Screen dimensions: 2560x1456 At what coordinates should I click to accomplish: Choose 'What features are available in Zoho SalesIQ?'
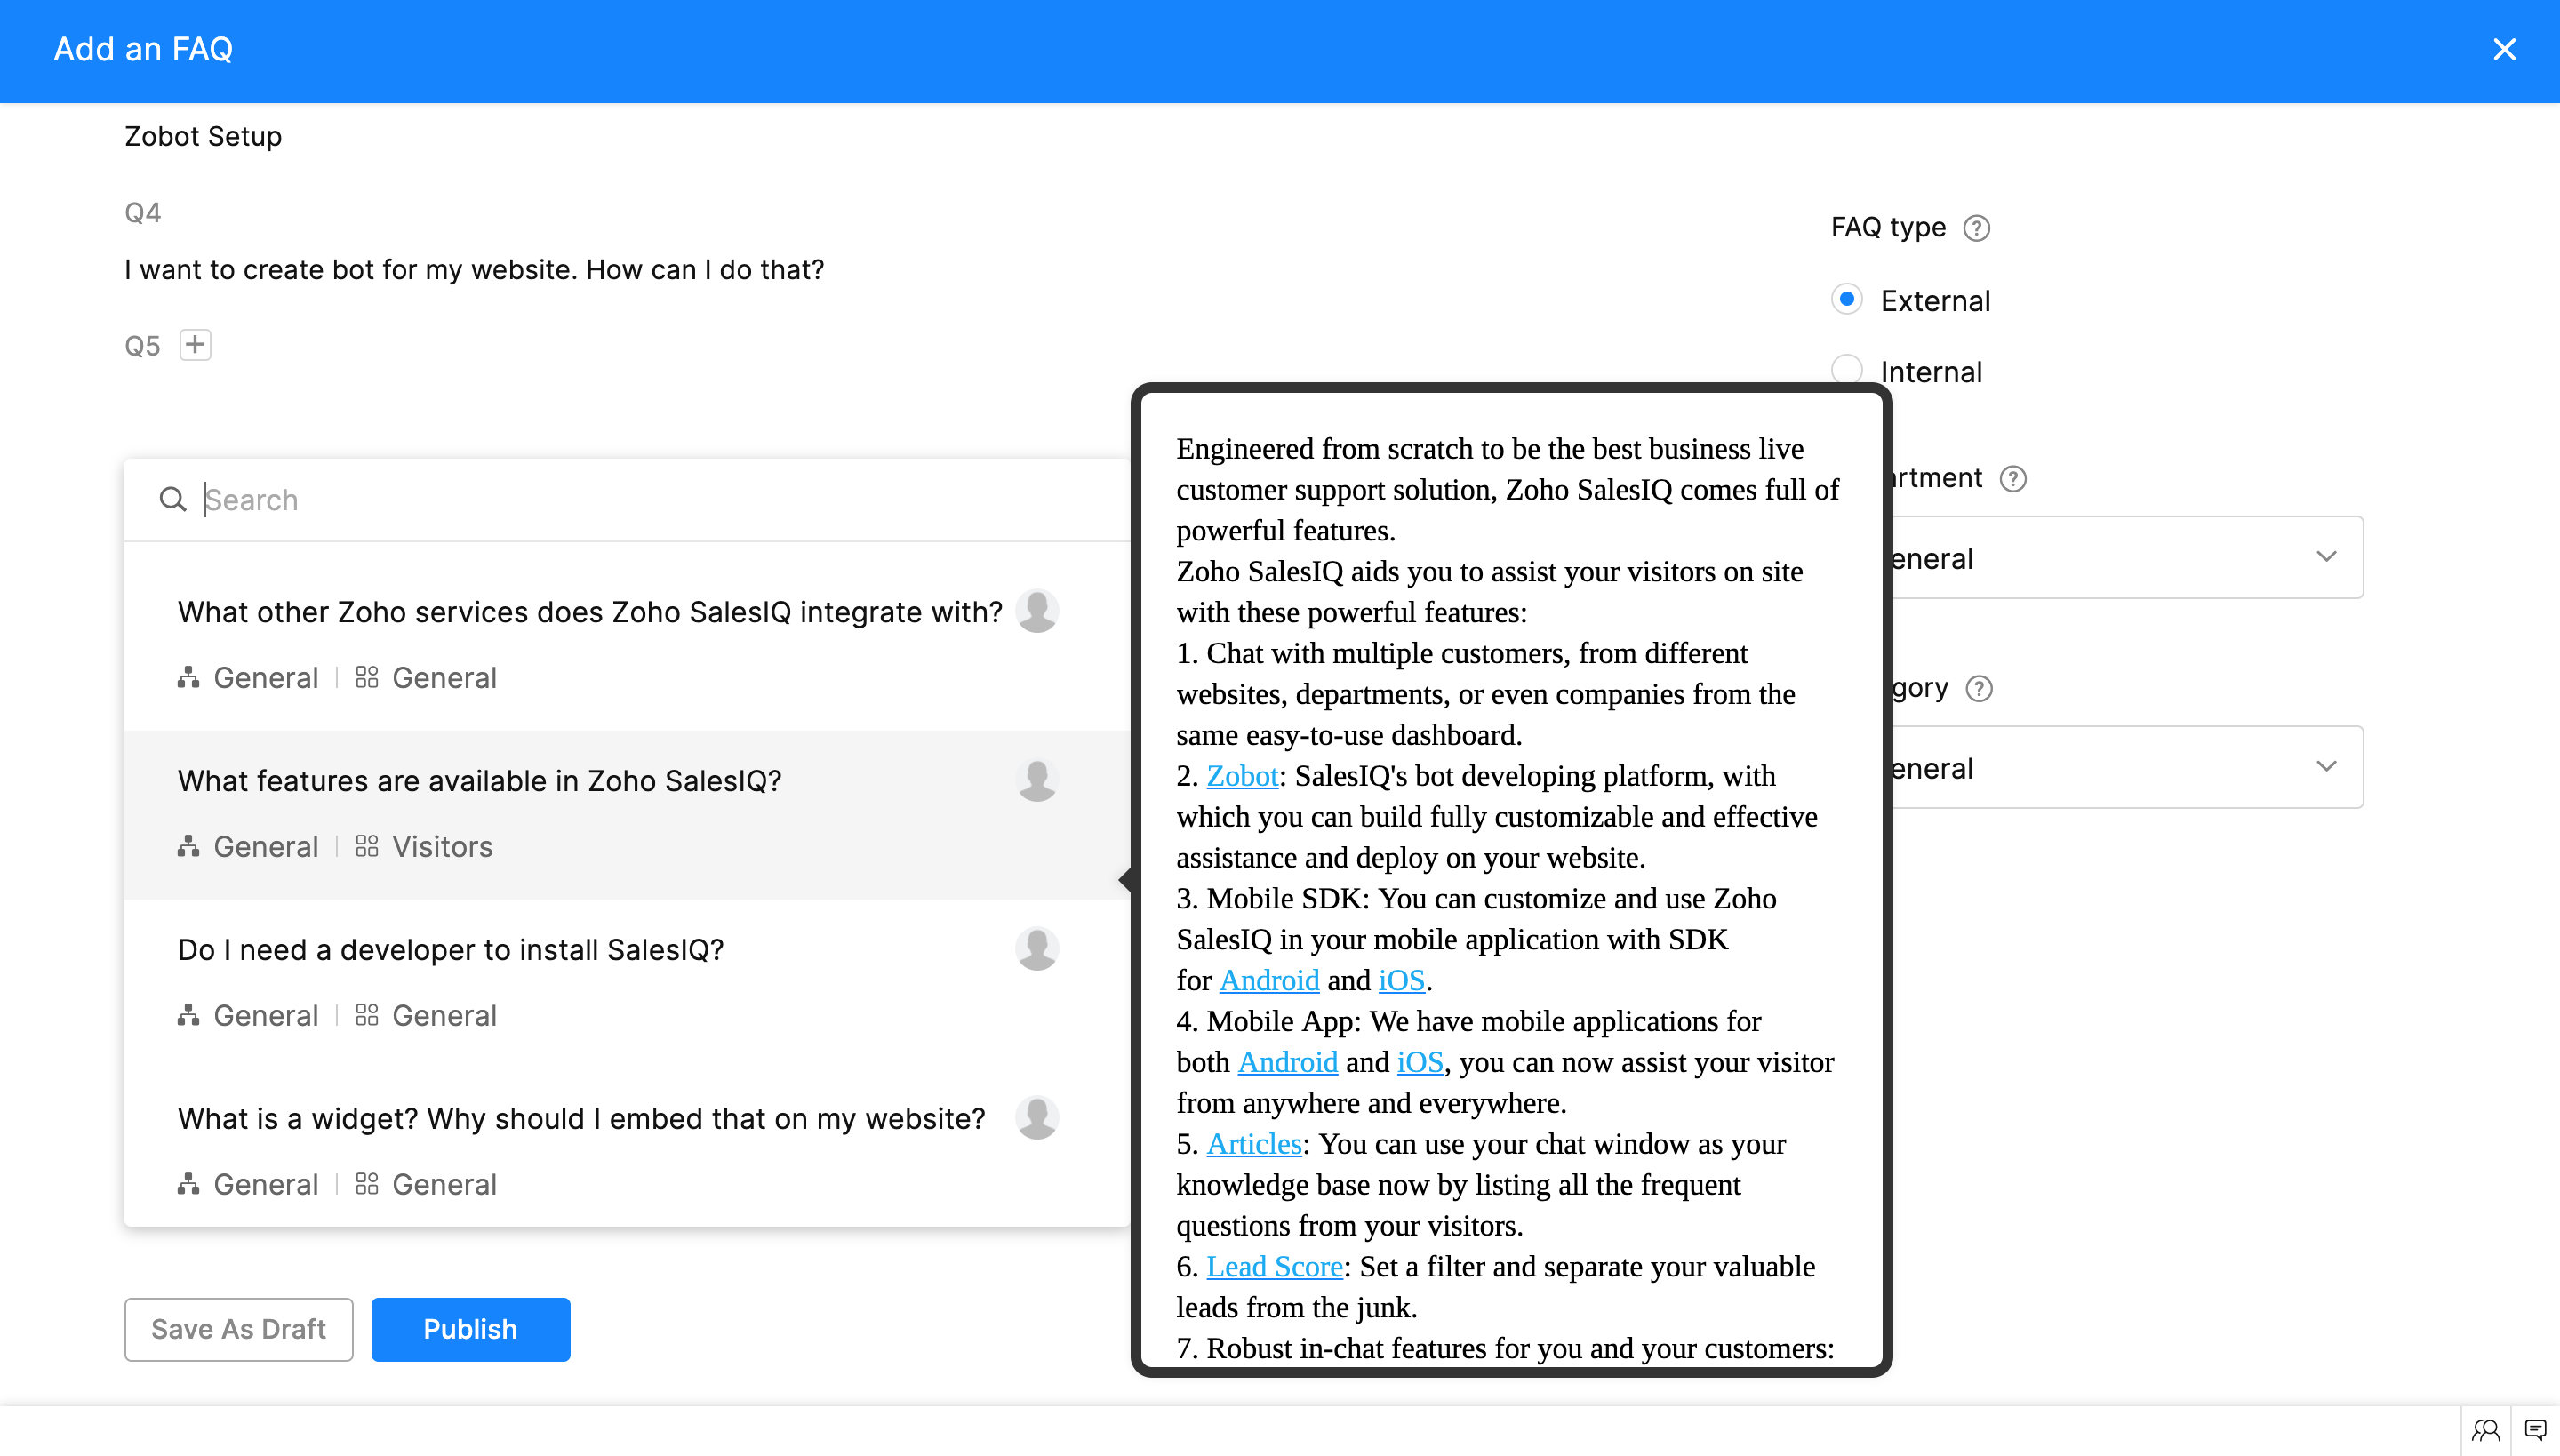tap(479, 781)
